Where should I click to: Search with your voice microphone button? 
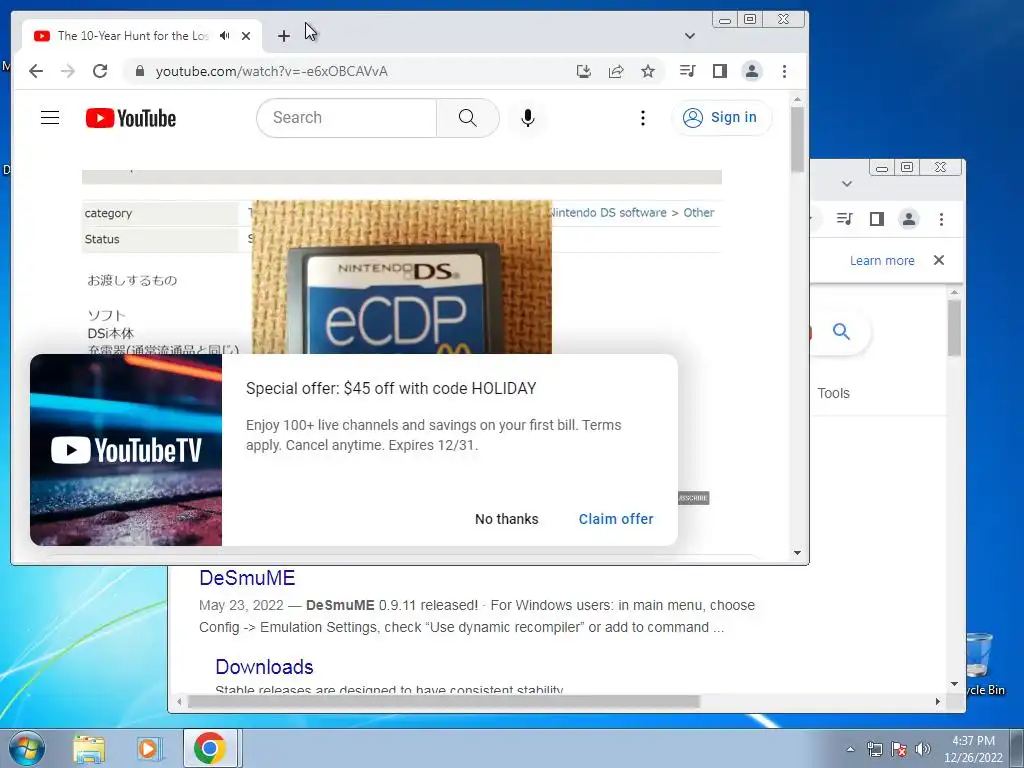528,118
